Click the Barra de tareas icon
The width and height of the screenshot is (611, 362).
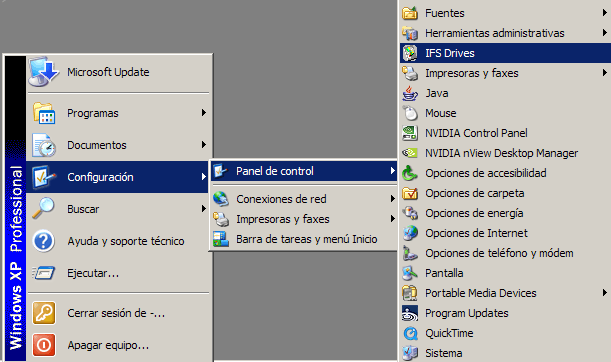pos(221,239)
